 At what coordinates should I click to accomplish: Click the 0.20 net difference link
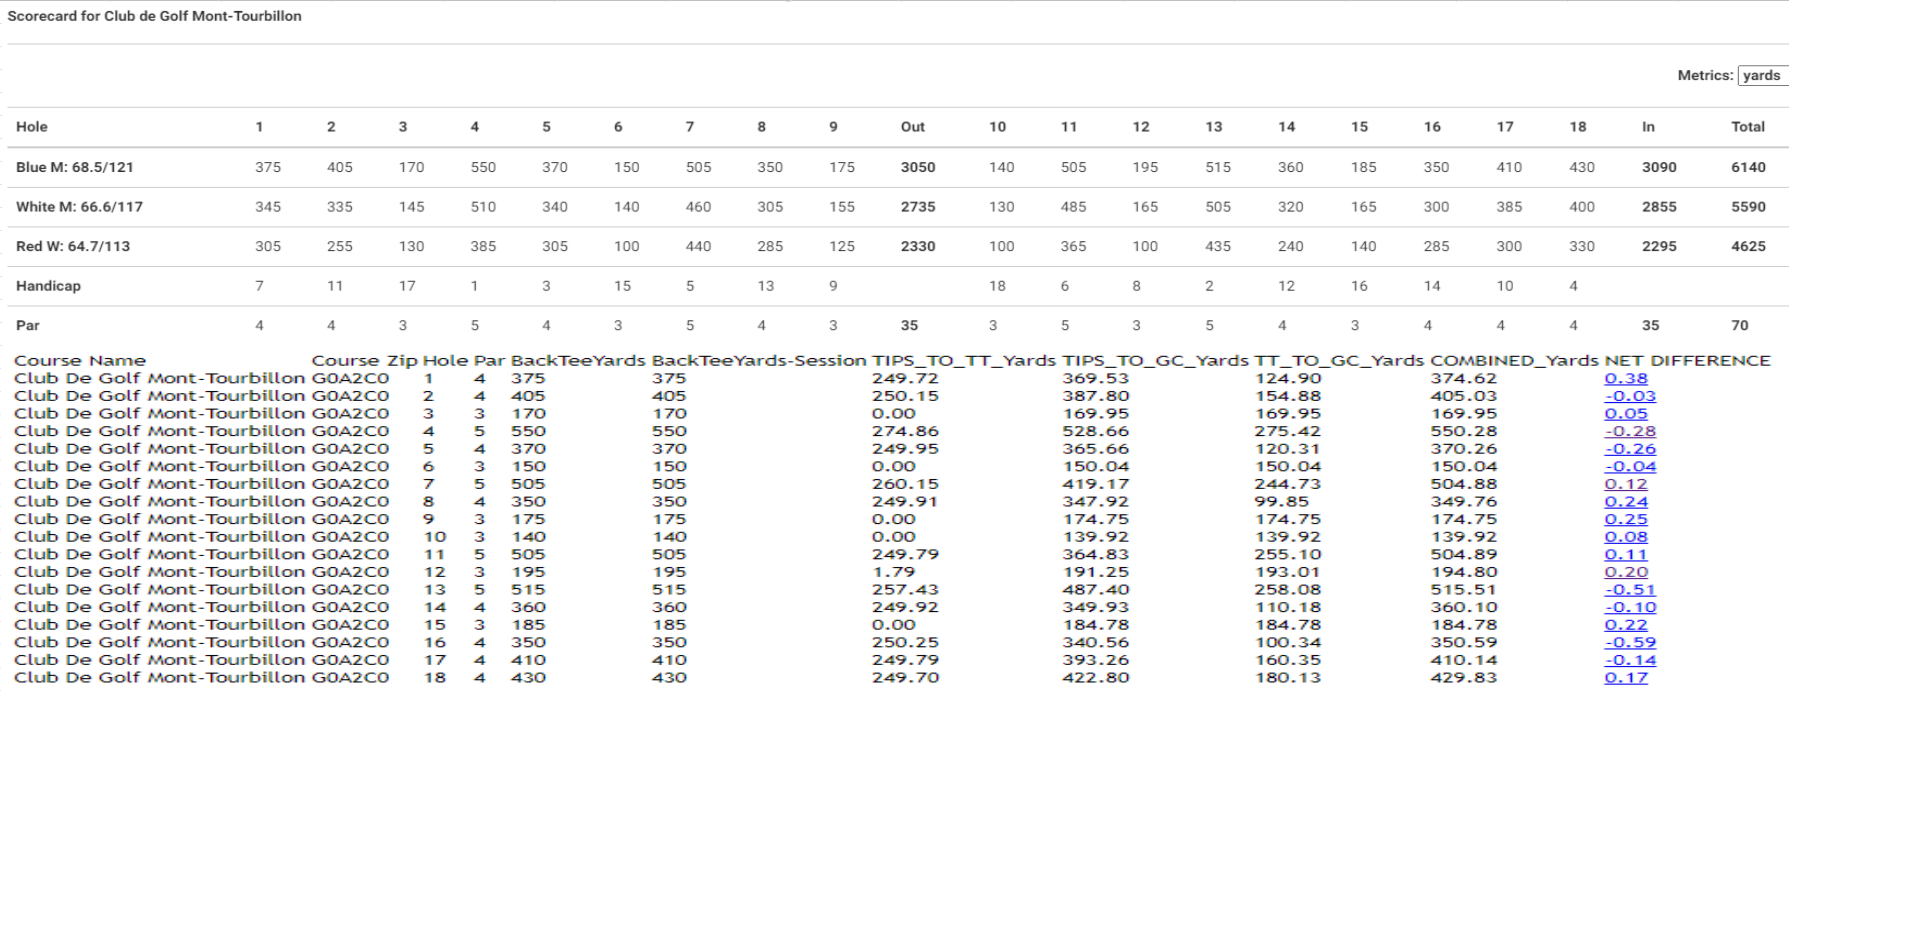click(1626, 572)
